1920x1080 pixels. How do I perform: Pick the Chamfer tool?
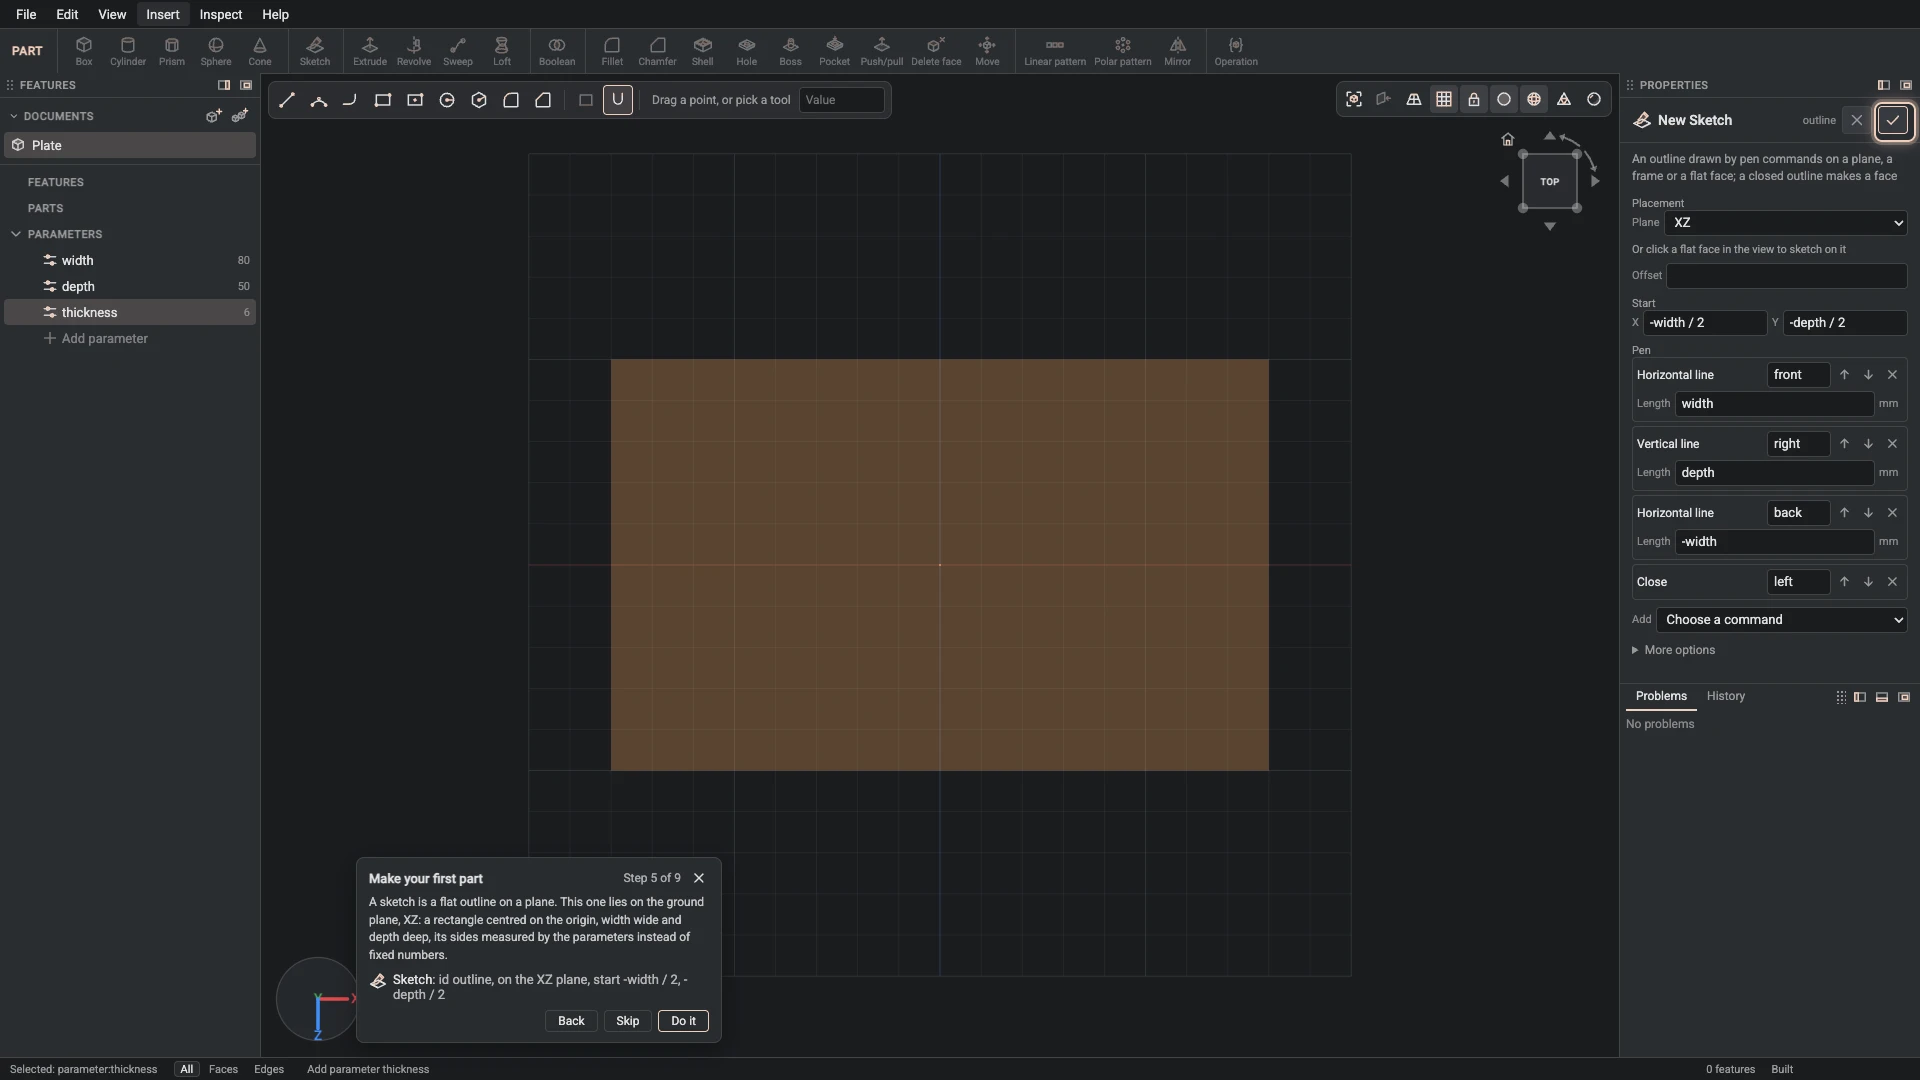tap(657, 51)
